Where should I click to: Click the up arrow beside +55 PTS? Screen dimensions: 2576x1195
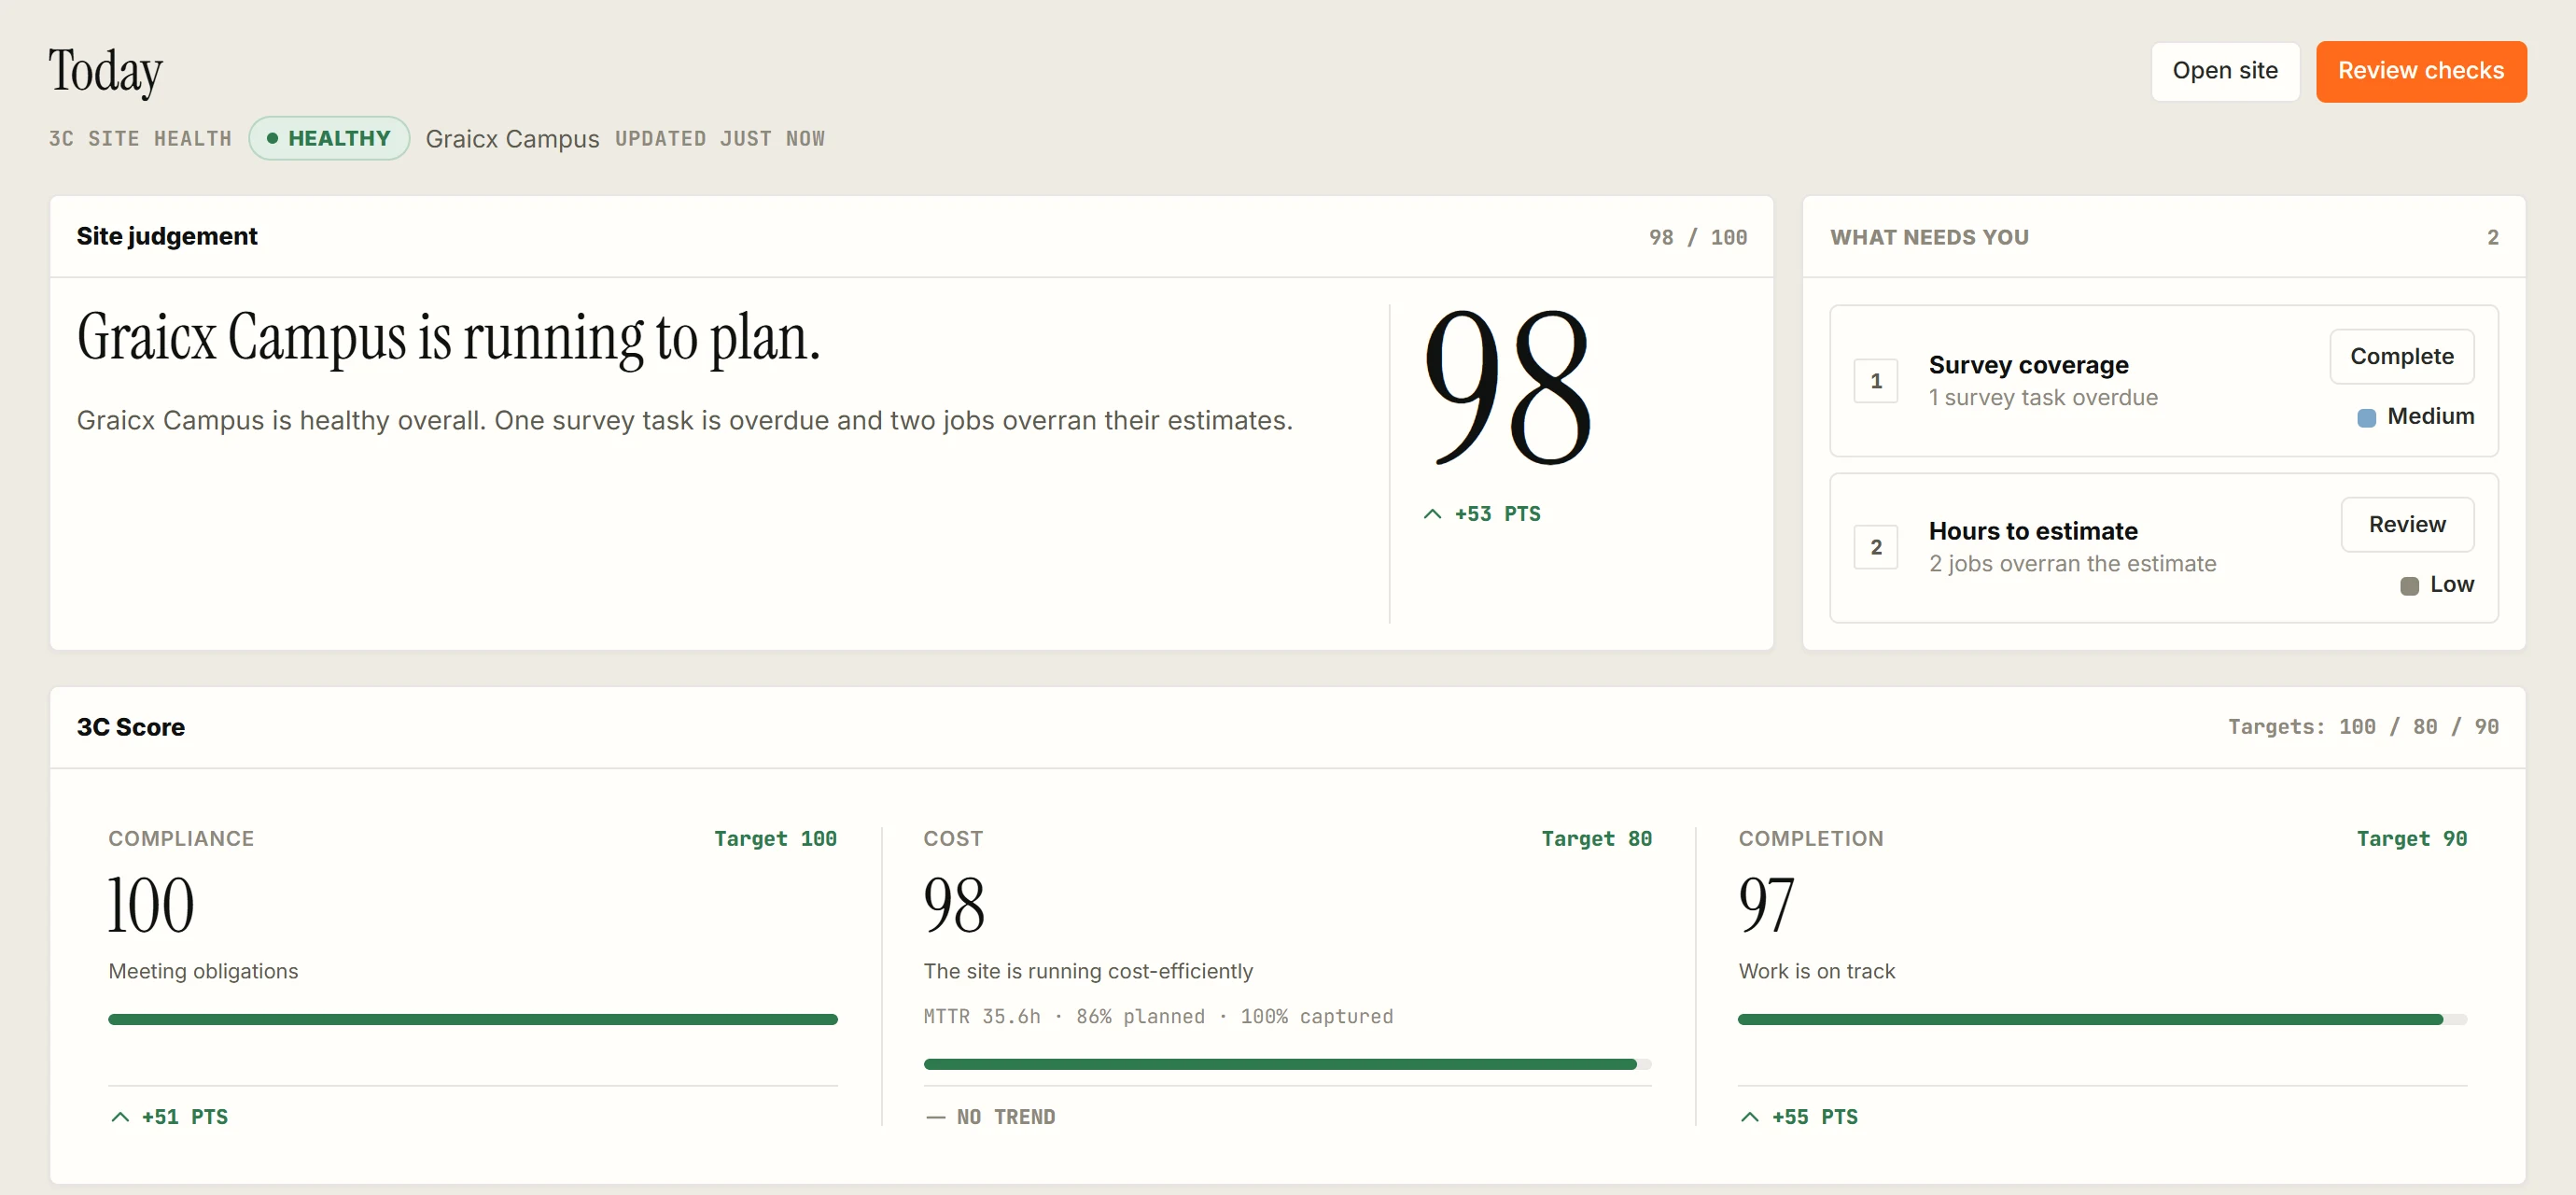[x=1750, y=1117]
